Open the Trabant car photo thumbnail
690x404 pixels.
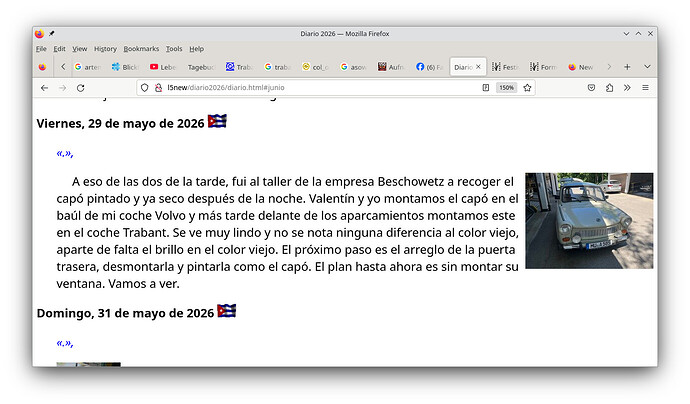[x=589, y=220]
